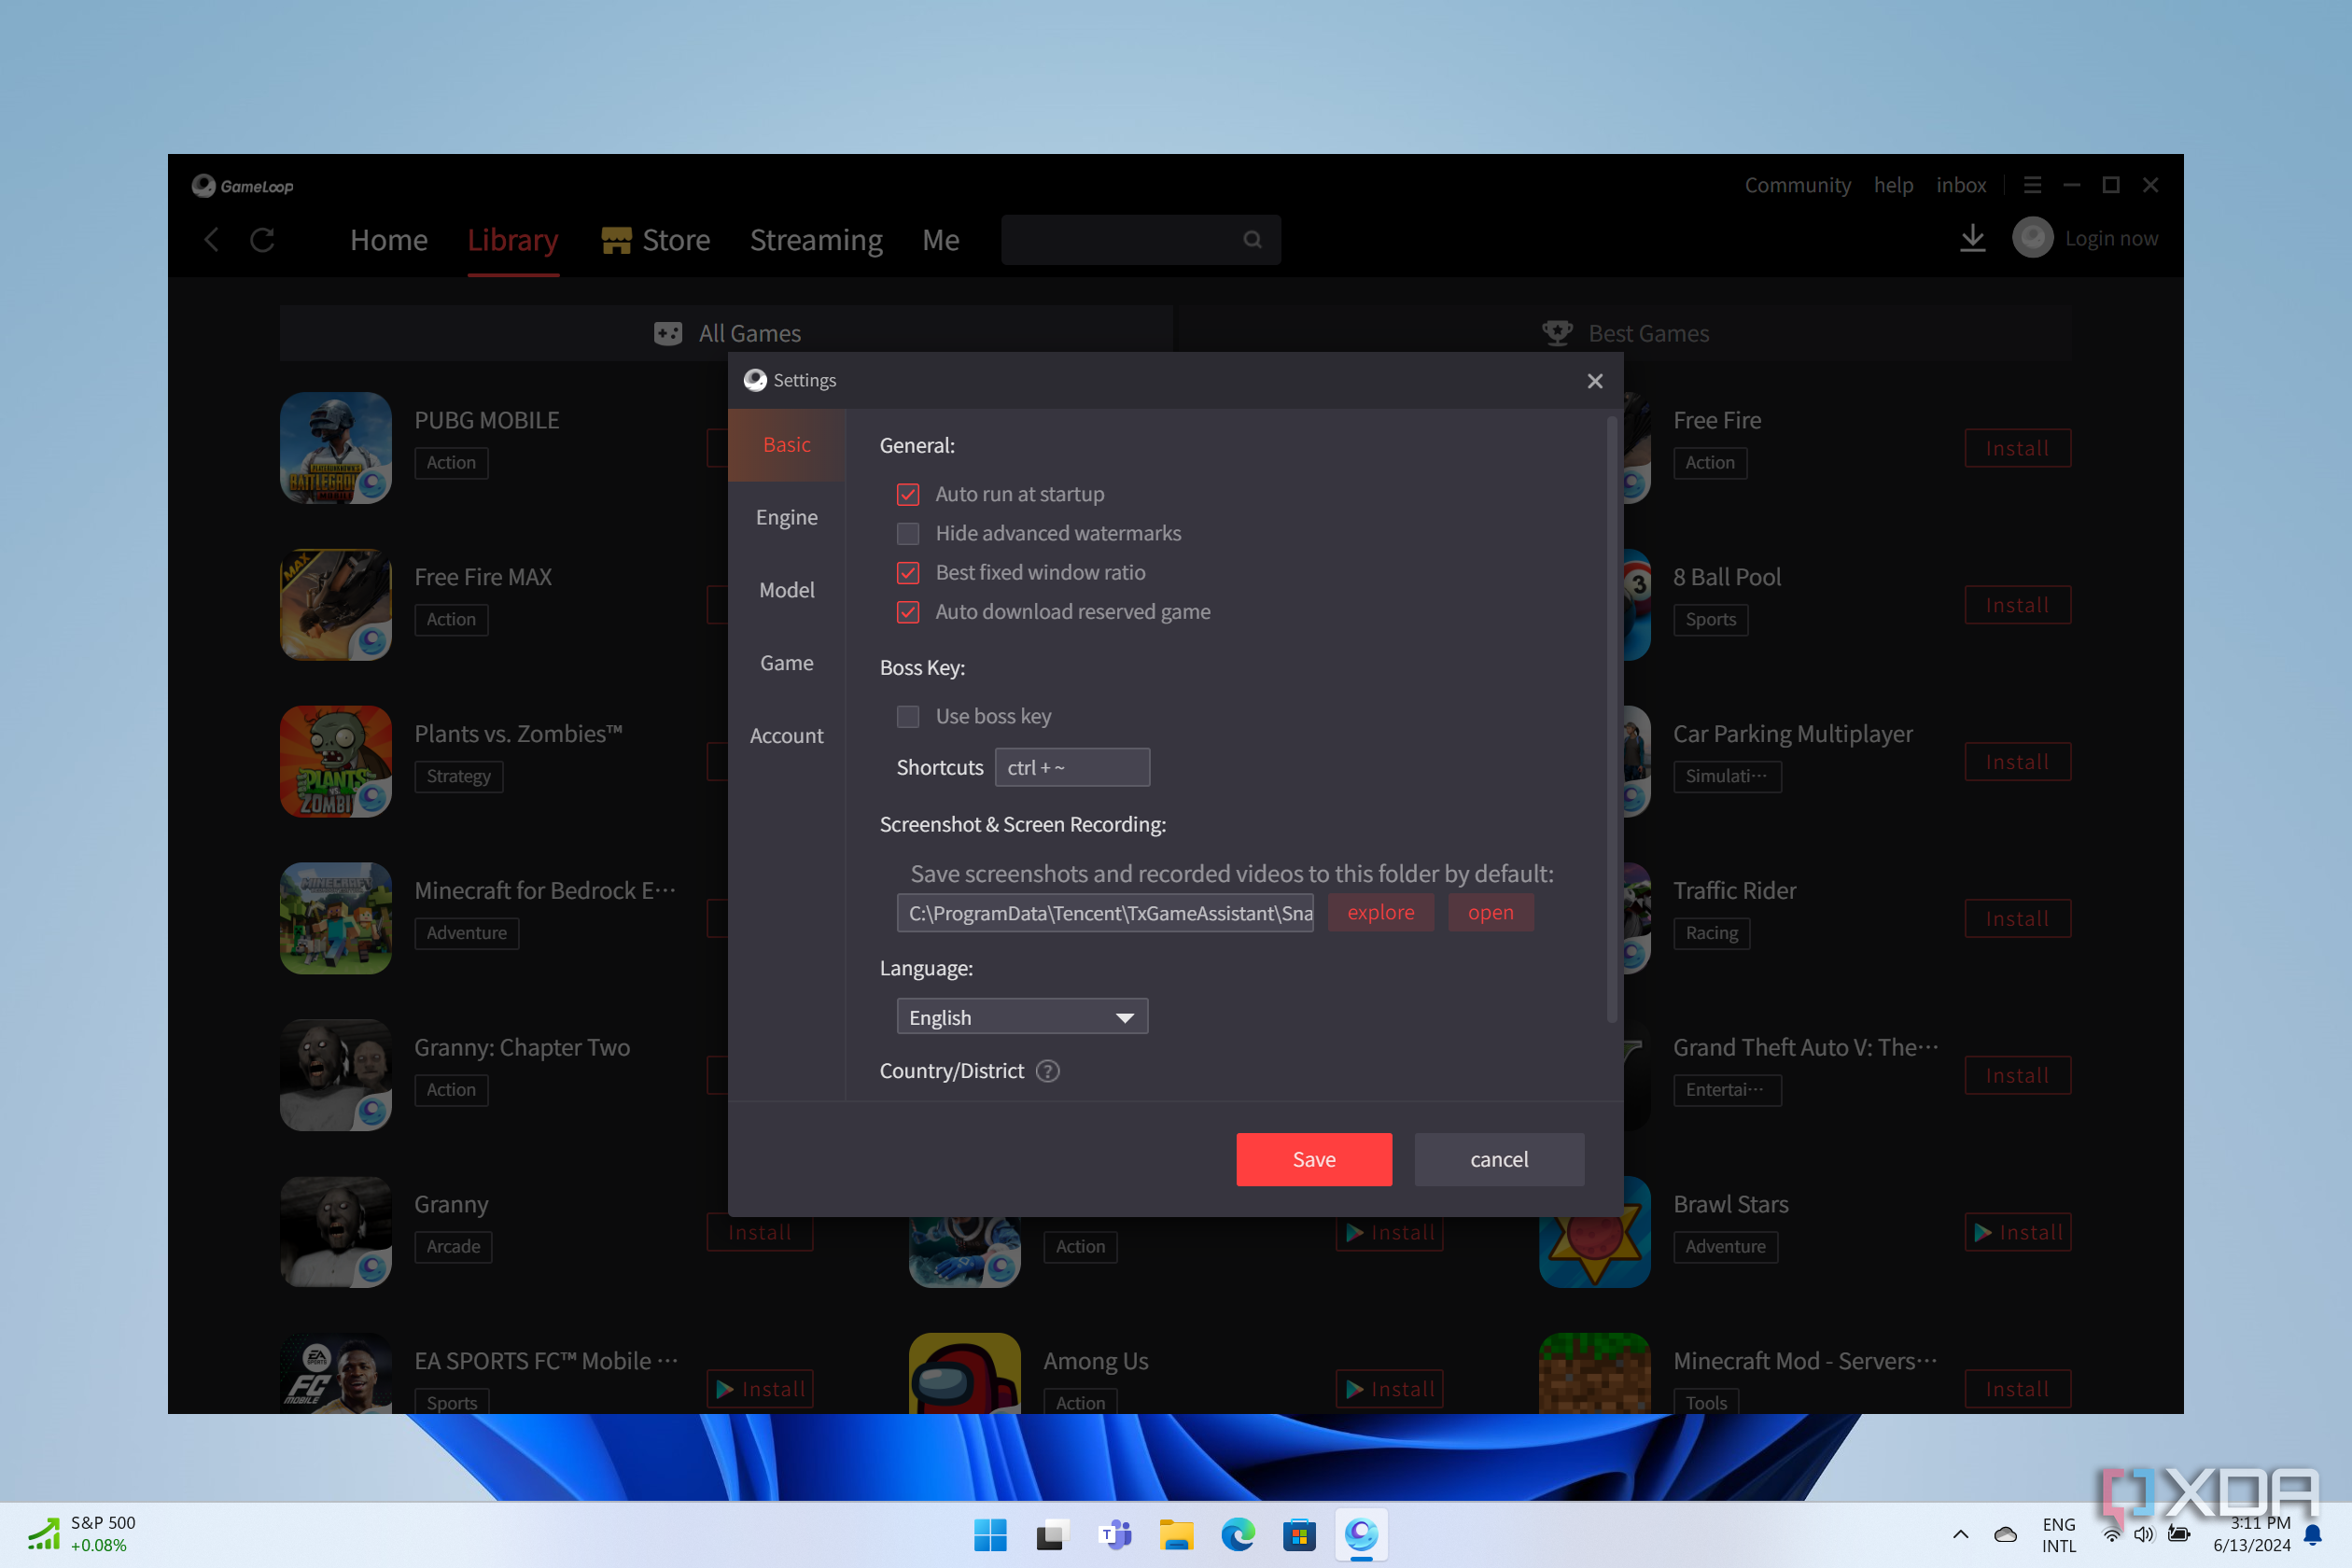Screen dimensions: 2352x1568
Task: Click the GameLoop search box
Action: click(x=1141, y=240)
